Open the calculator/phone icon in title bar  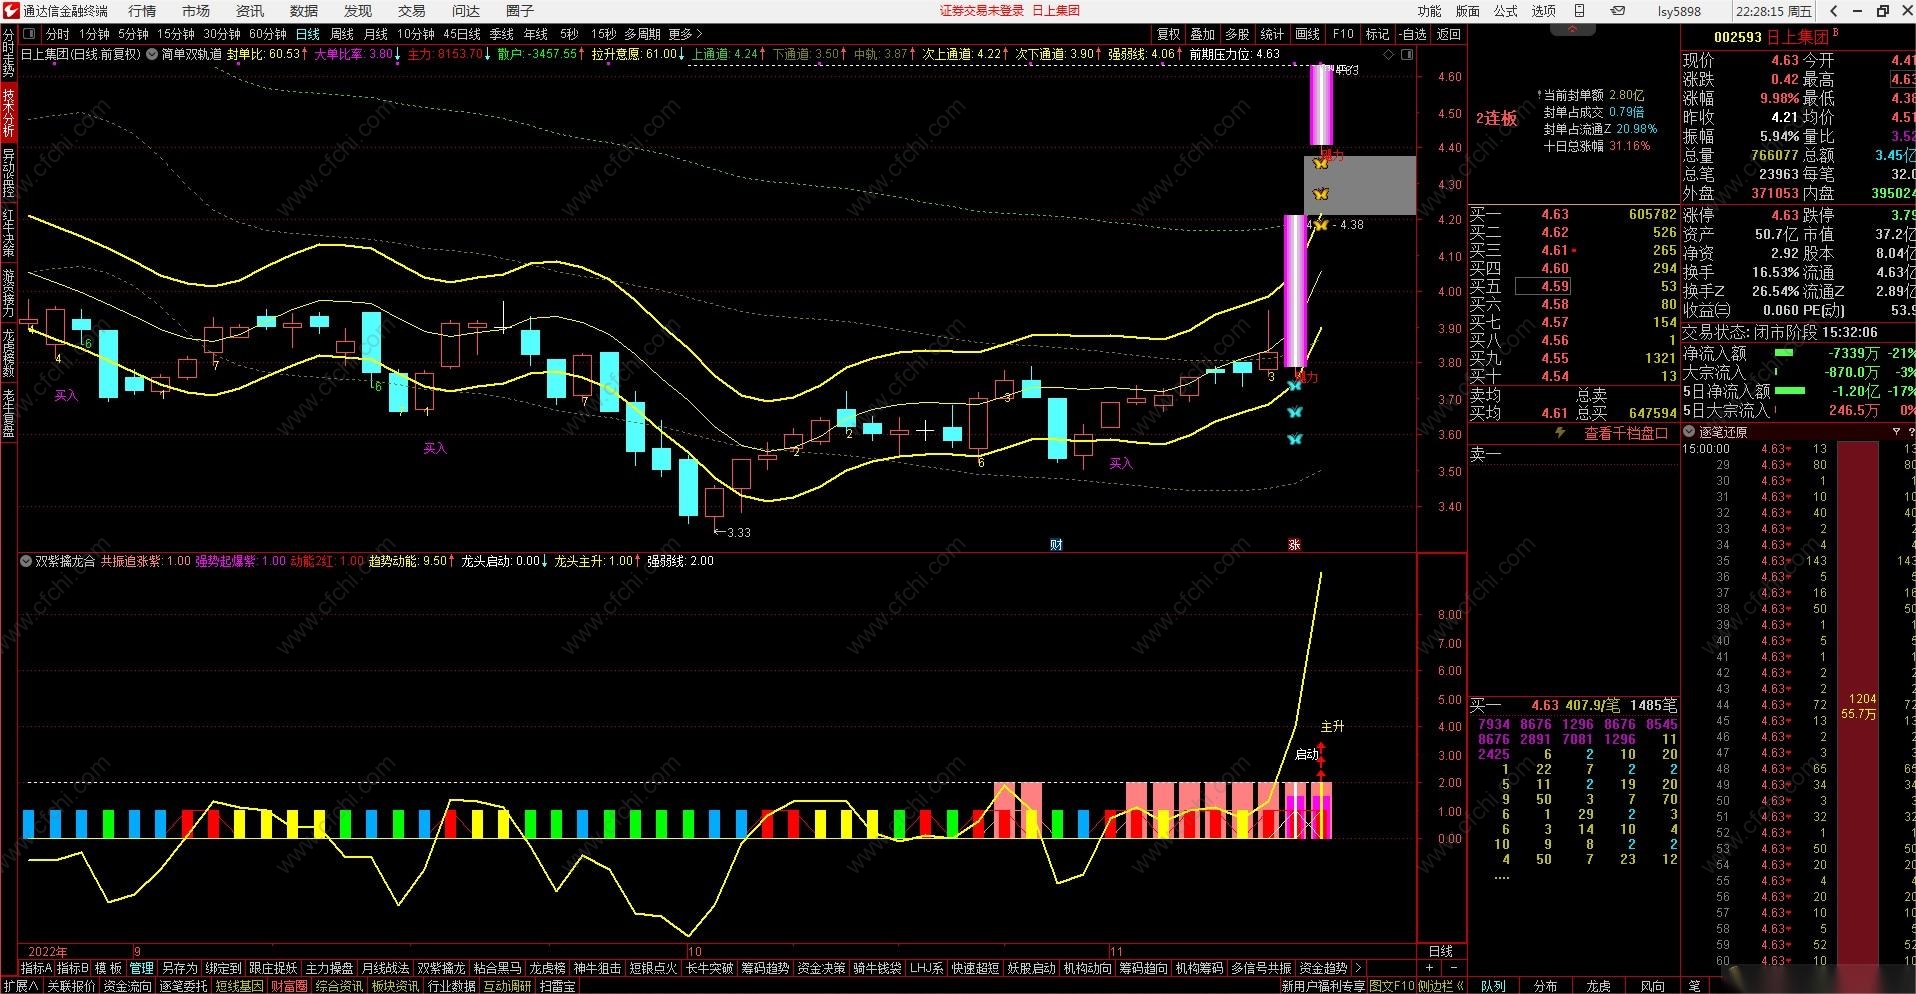coord(1580,11)
